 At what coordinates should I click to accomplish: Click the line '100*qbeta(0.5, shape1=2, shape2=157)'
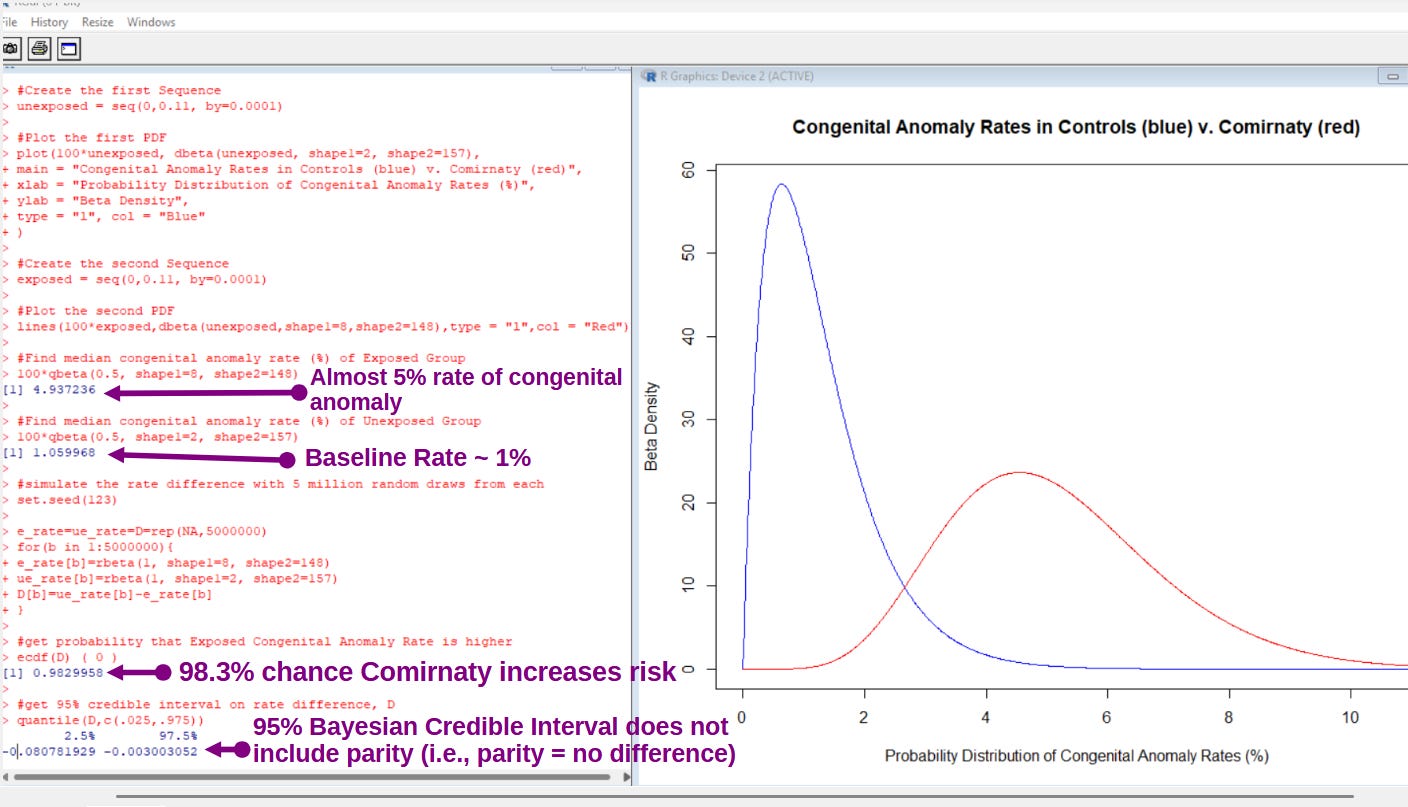pyautogui.click(x=157, y=437)
